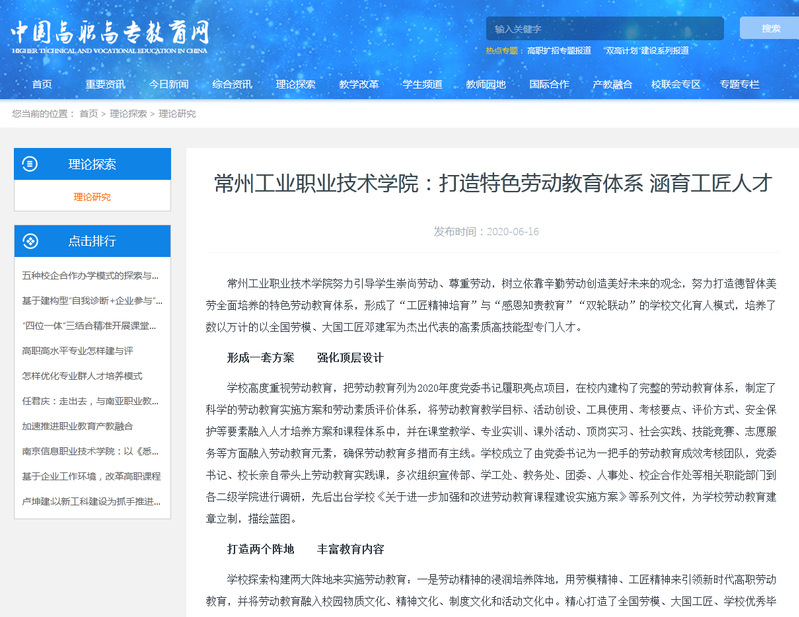Click 首页 in the breadcrumb trail
Screen dimensions: 799x617
click(89, 114)
